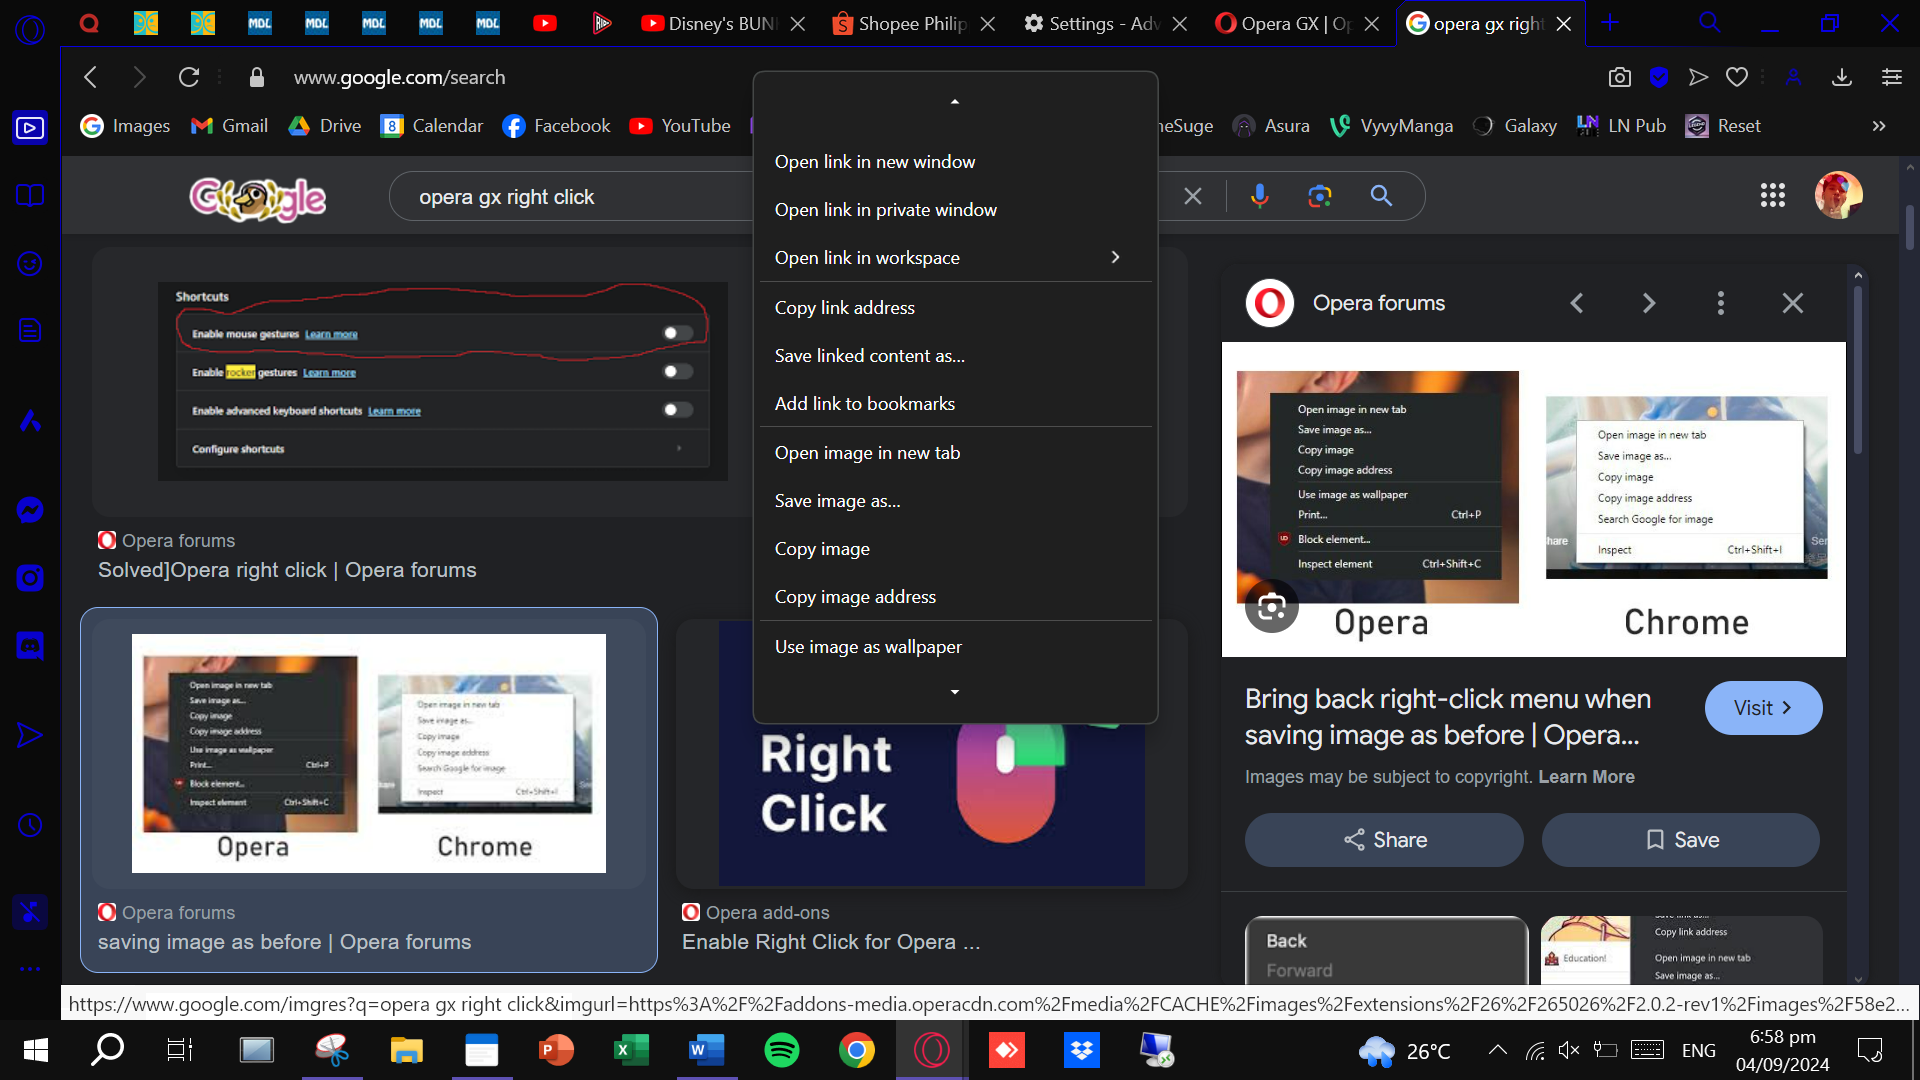Open three-dot menu in image preview panel
Viewport: 1920px width, 1080px height.
click(x=1721, y=303)
